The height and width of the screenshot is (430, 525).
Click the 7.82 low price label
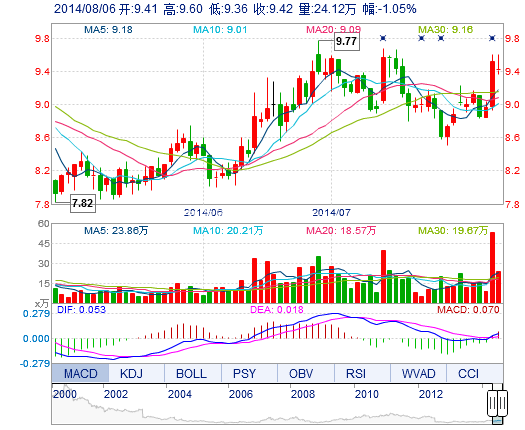click(83, 203)
